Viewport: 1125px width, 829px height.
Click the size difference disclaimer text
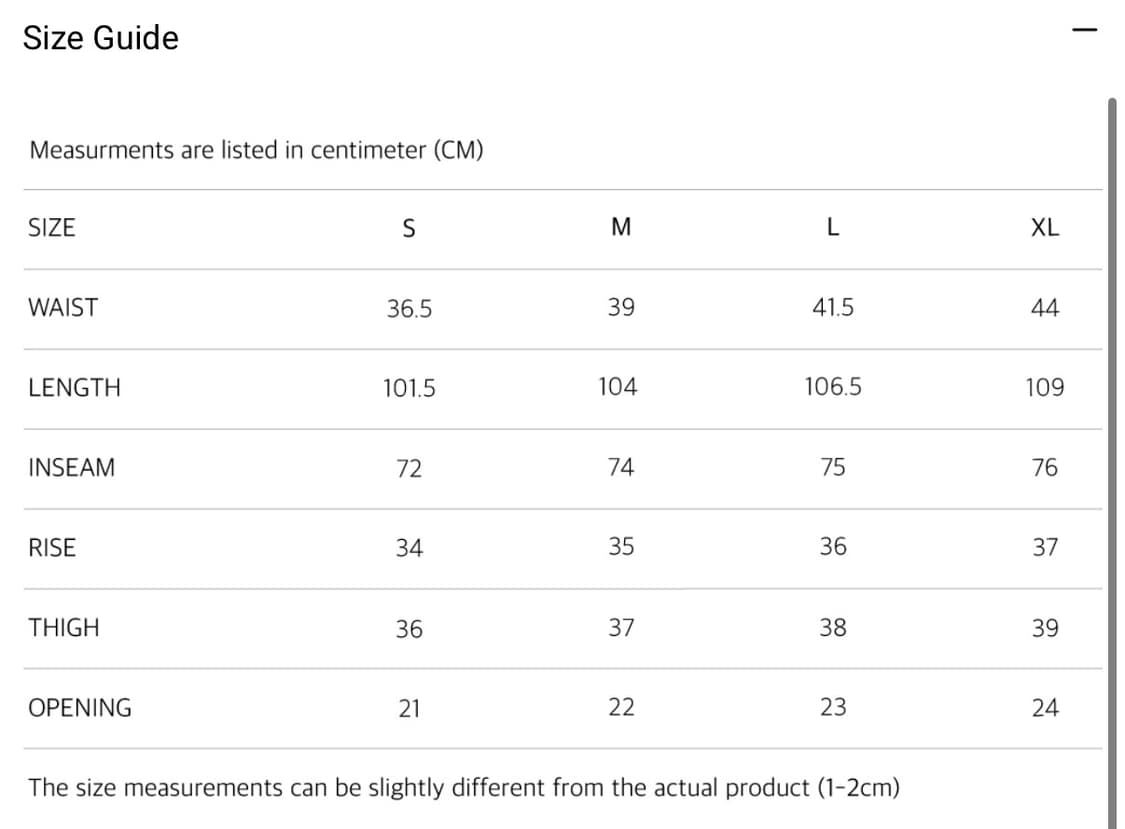[464, 788]
